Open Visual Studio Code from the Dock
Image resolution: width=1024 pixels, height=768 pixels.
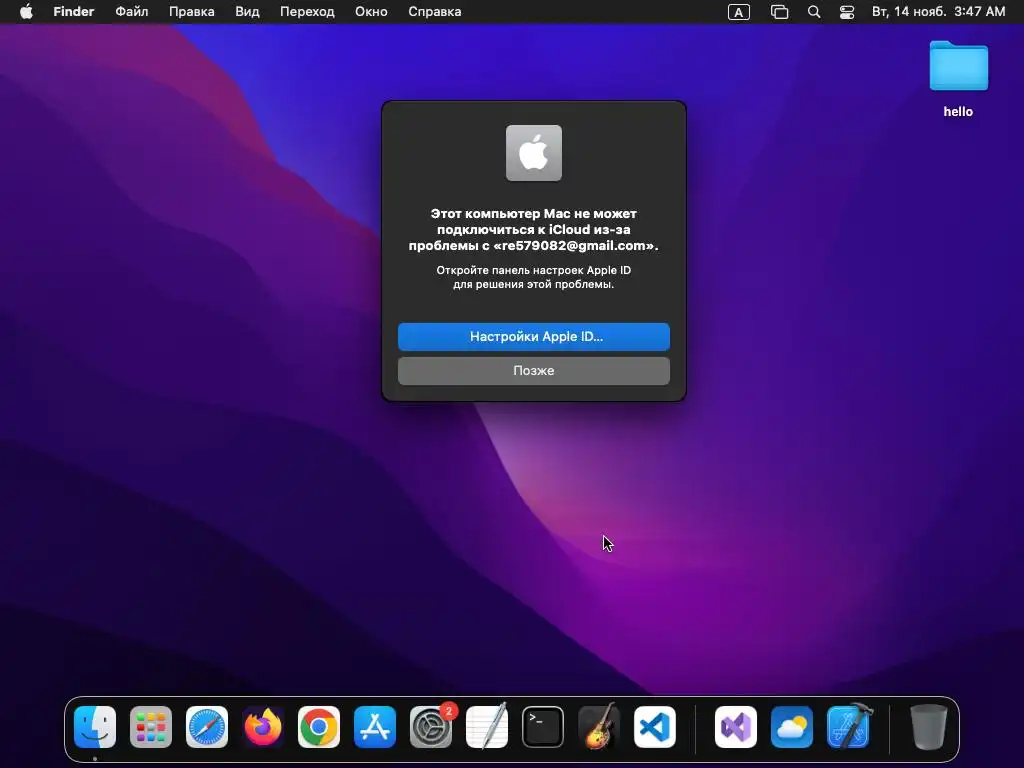tap(655, 727)
